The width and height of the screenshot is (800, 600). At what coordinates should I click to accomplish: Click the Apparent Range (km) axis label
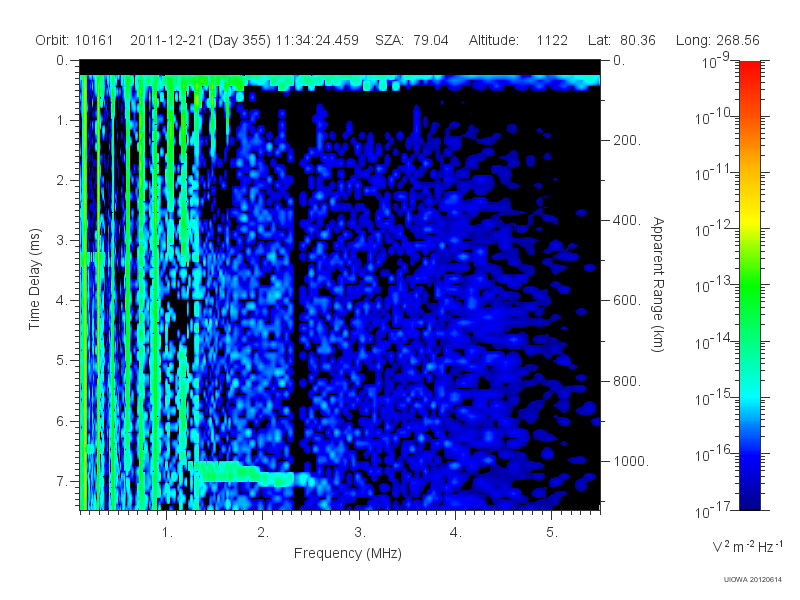point(658,285)
